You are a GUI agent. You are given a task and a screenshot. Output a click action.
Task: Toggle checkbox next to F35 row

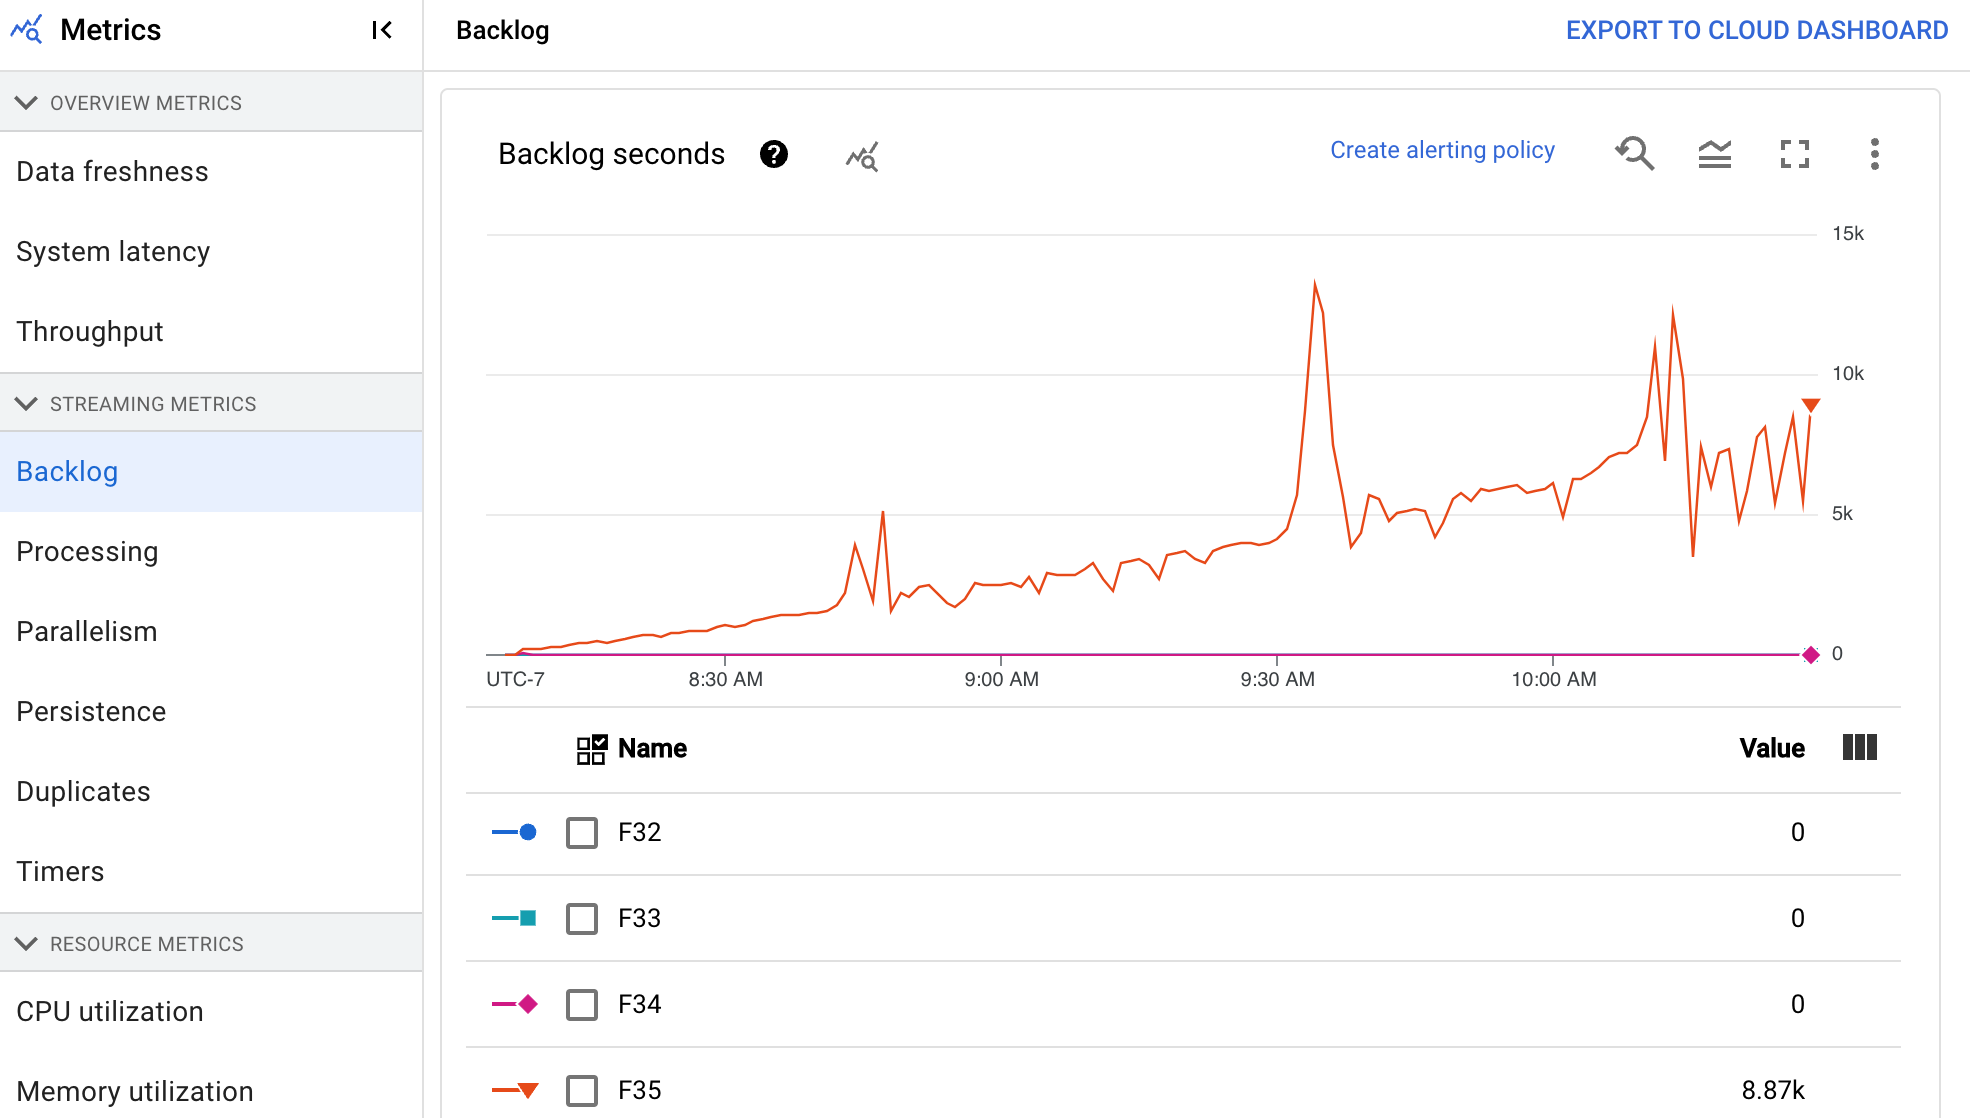pyautogui.click(x=580, y=1090)
